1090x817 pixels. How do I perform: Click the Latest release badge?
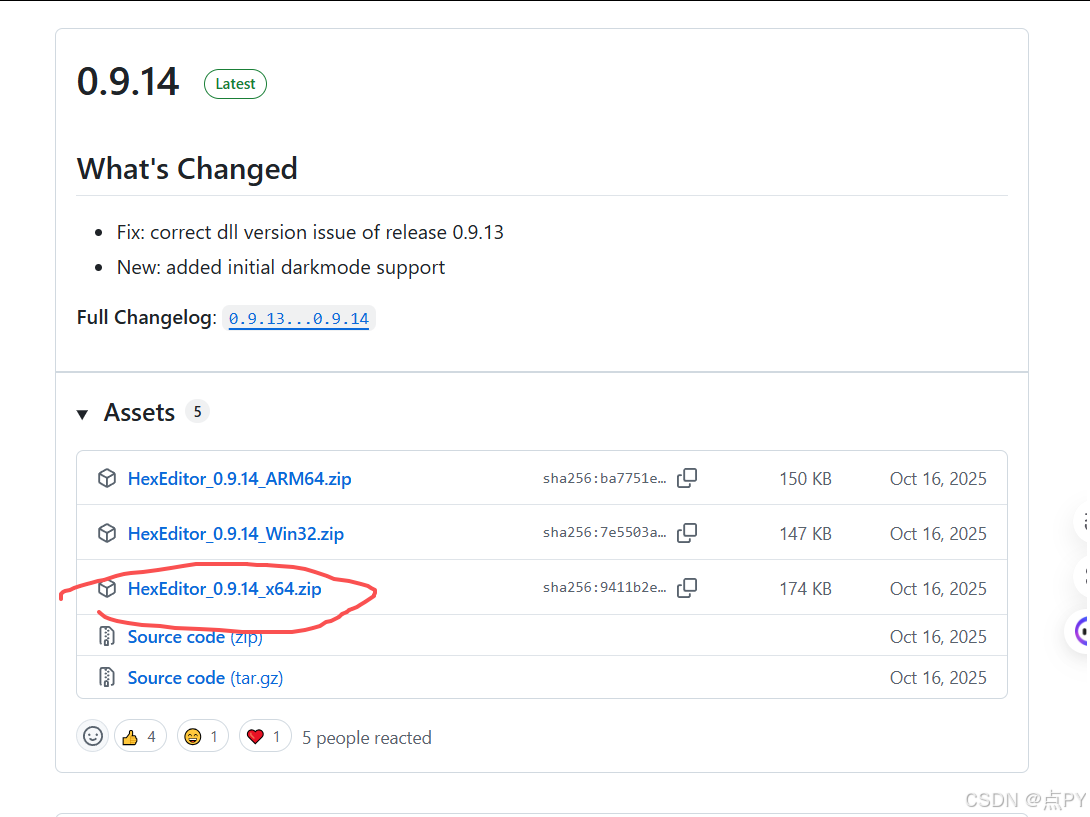(x=235, y=84)
